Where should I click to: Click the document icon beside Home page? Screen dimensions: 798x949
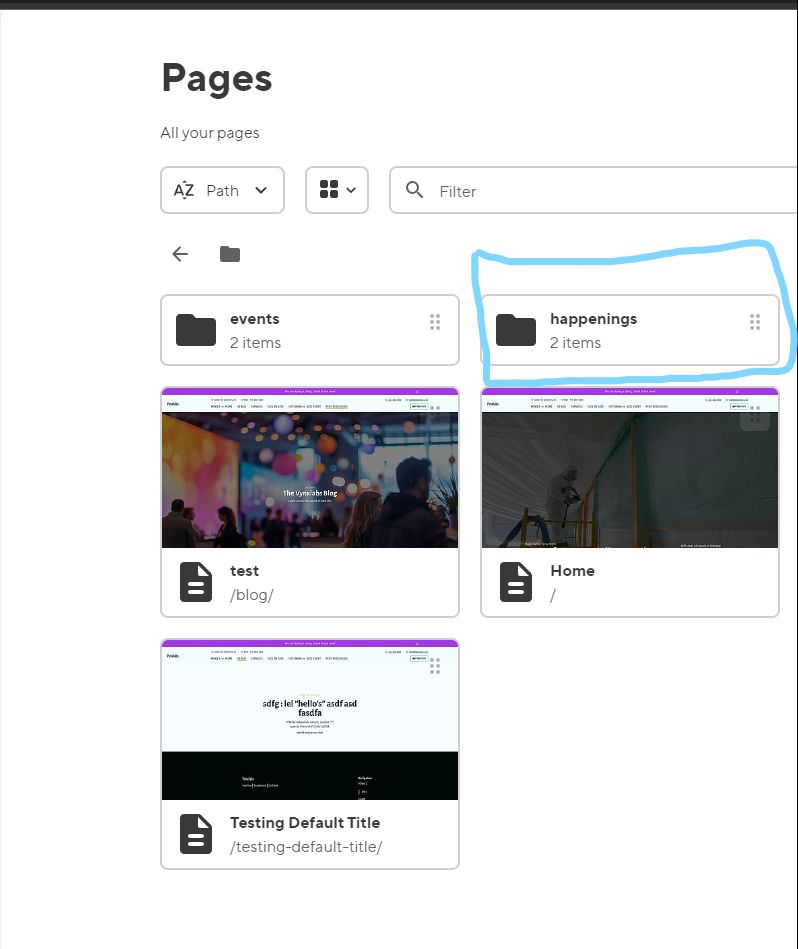(516, 582)
